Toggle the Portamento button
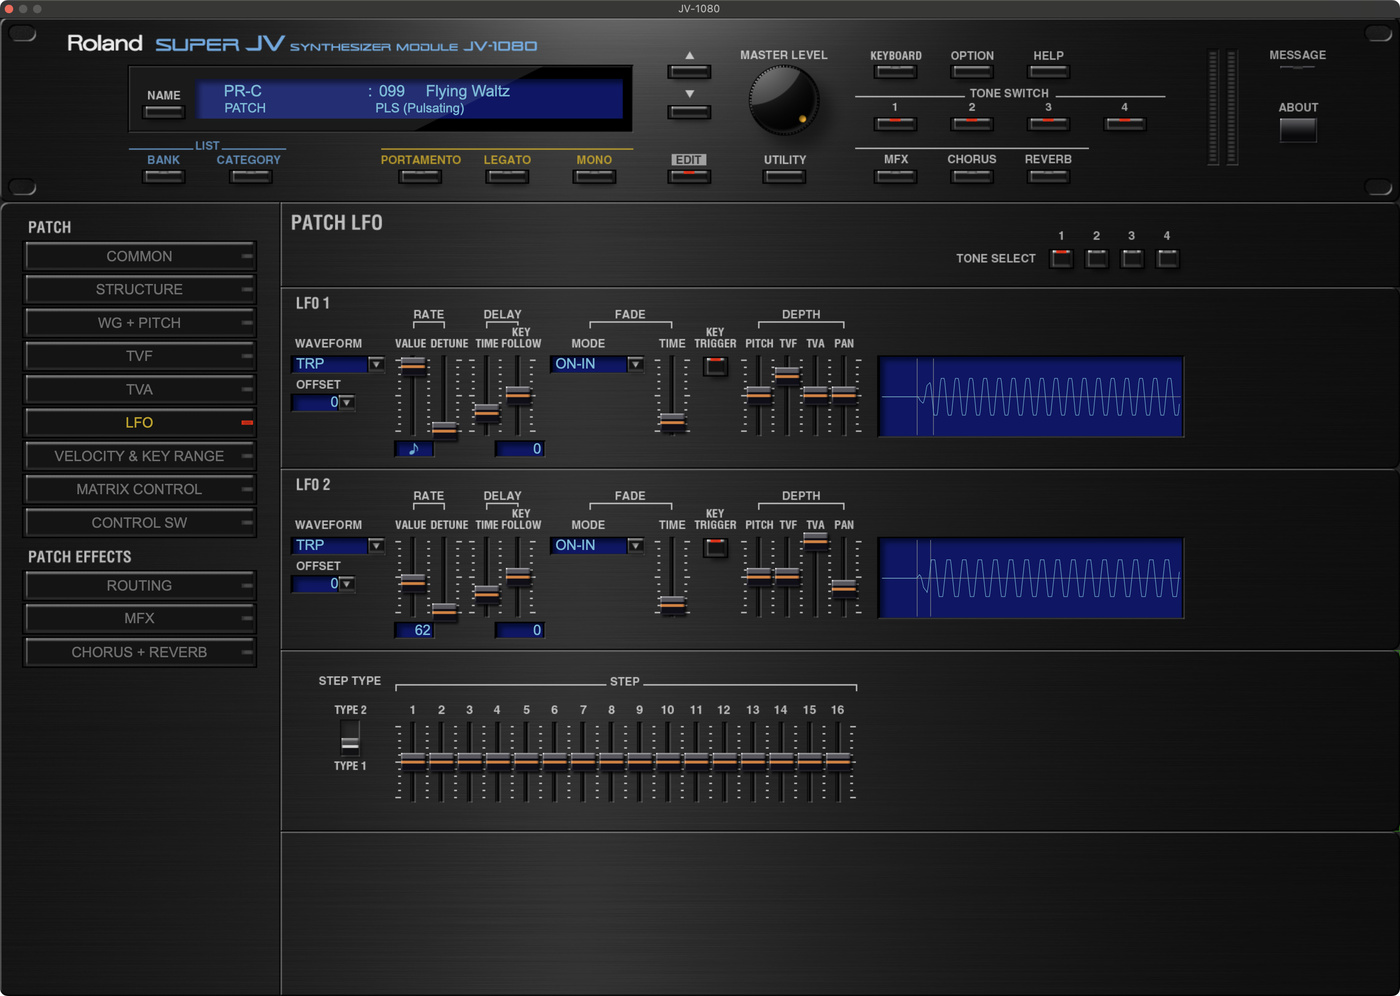Viewport: 1400px width, 996px height. [x=420, y=177]
